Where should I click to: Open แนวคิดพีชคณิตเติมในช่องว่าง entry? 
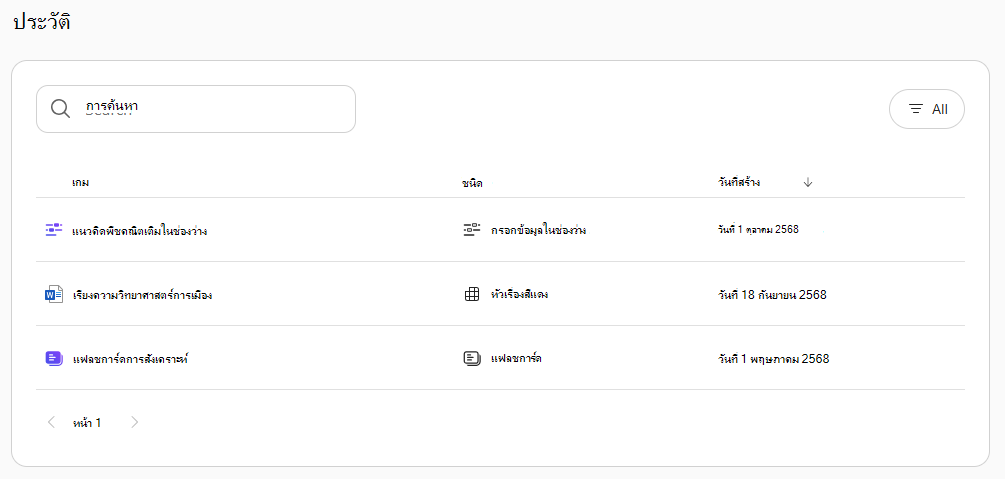[x=140, y=231]
